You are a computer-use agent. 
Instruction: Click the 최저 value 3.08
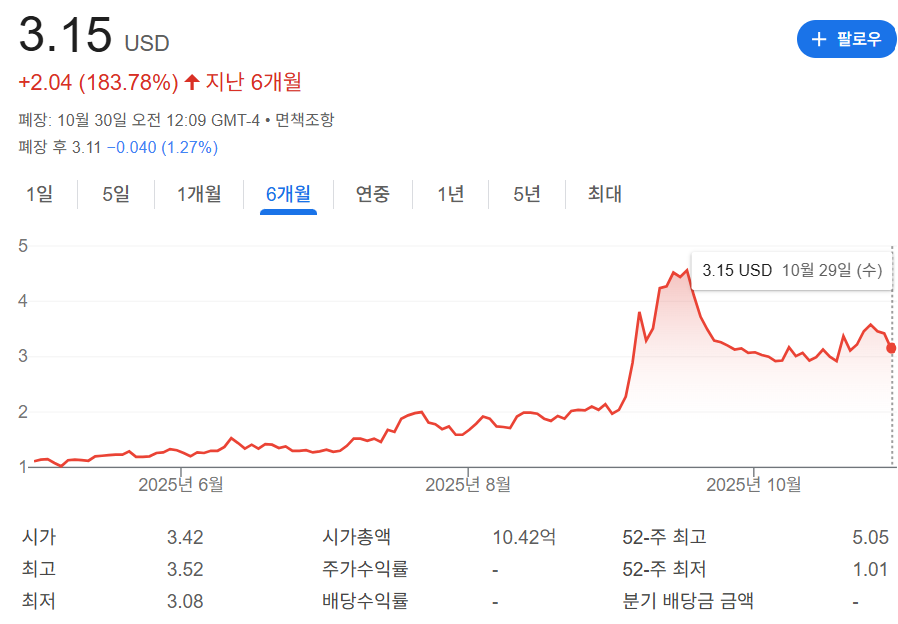pos(185,601)
